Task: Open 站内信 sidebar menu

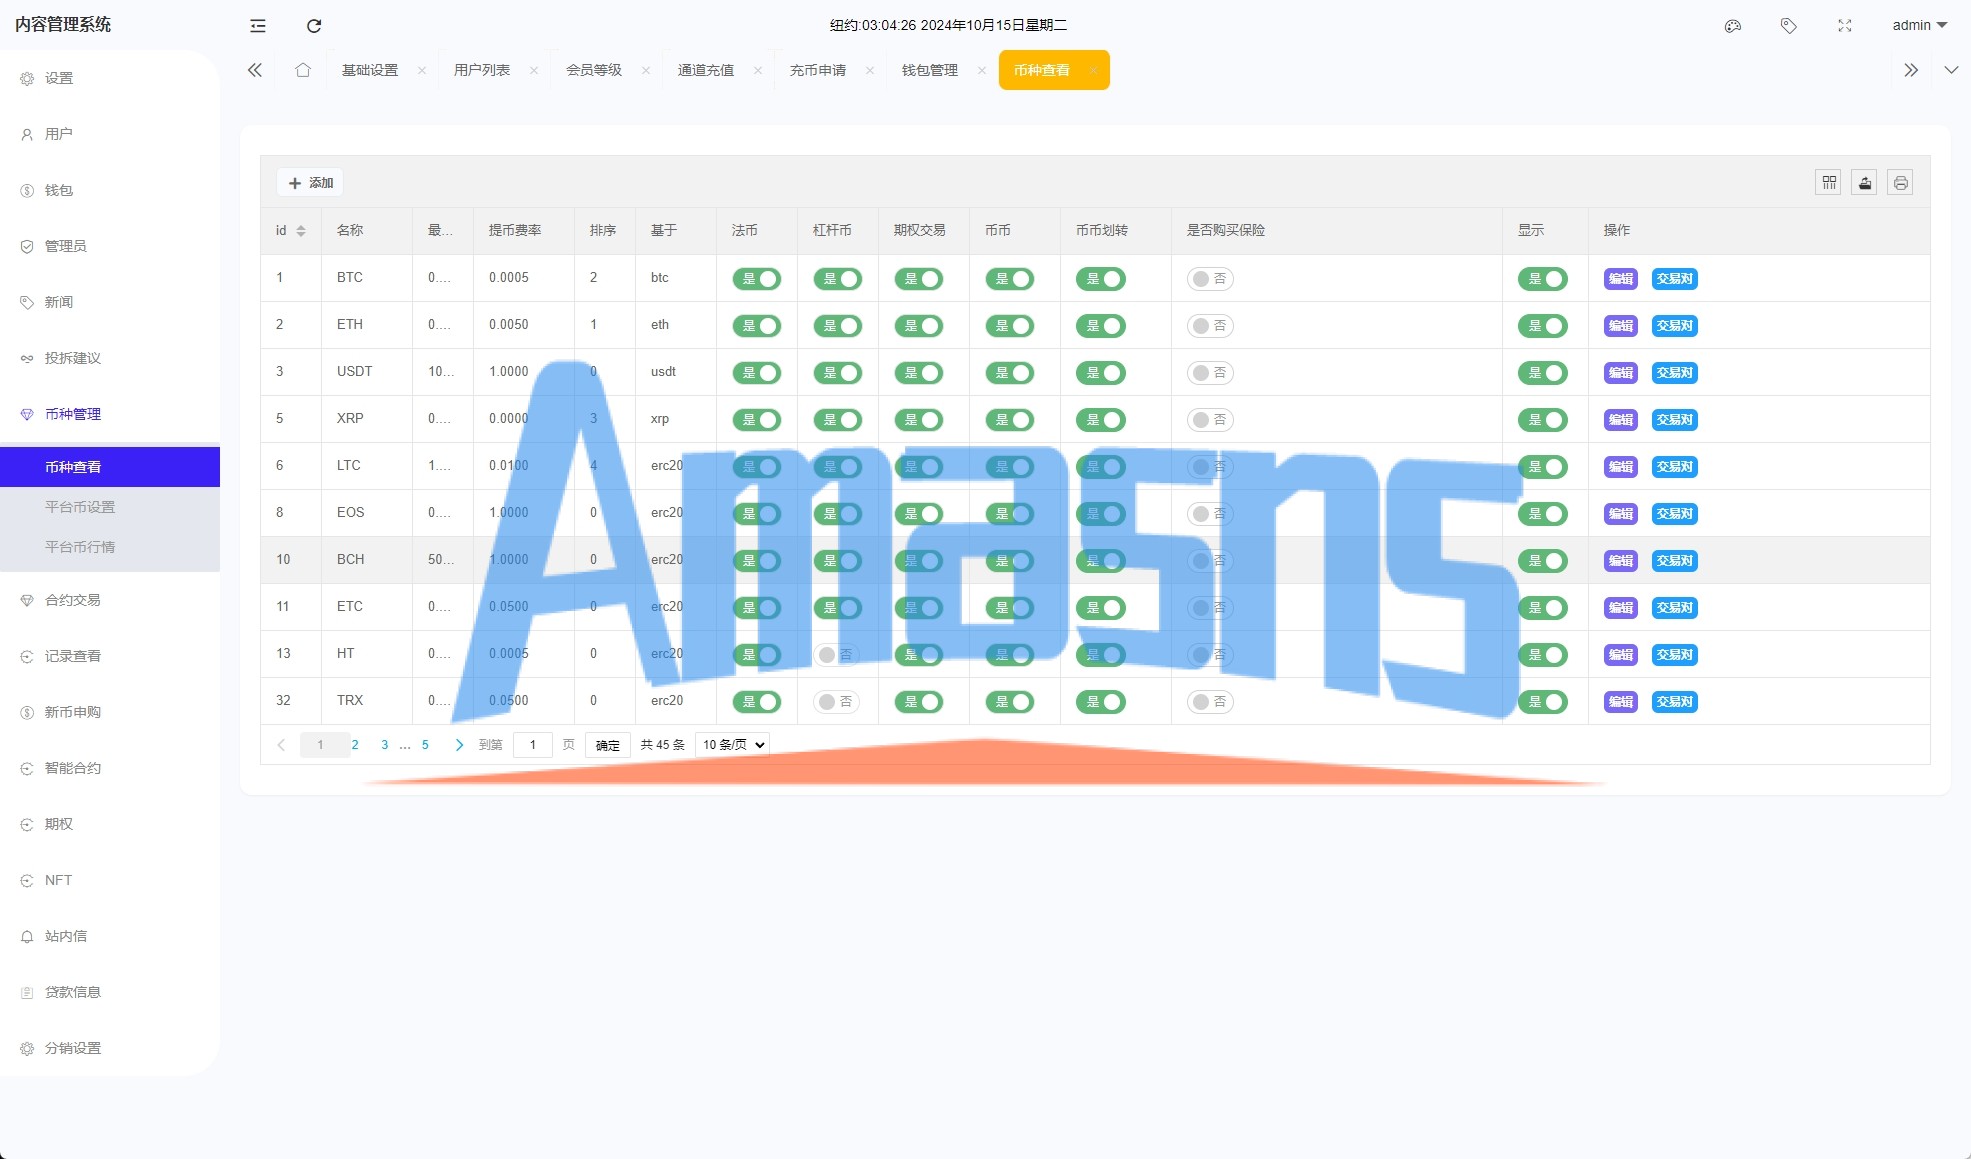Action: click(x=110, y=936)
